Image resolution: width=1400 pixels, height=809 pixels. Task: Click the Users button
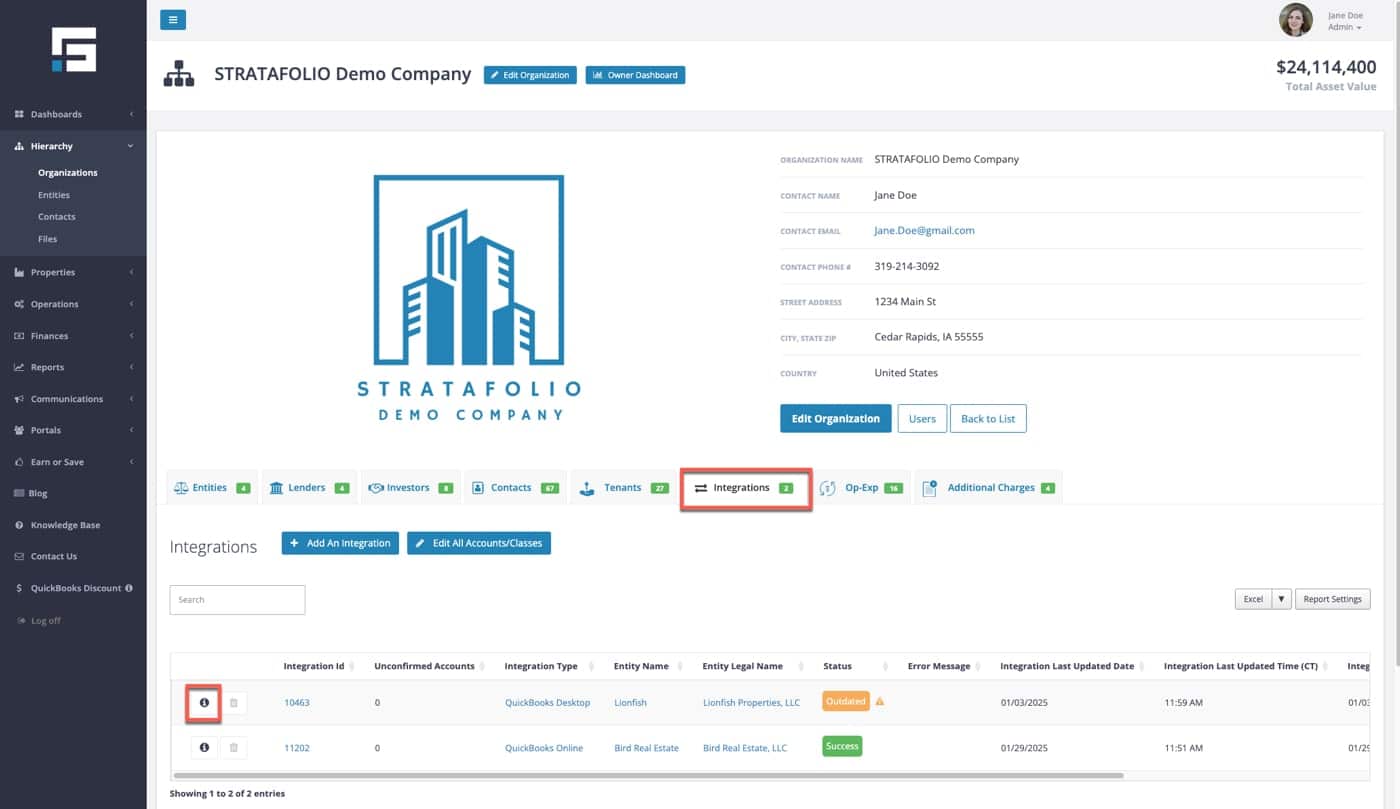click(x=922, y=419)
